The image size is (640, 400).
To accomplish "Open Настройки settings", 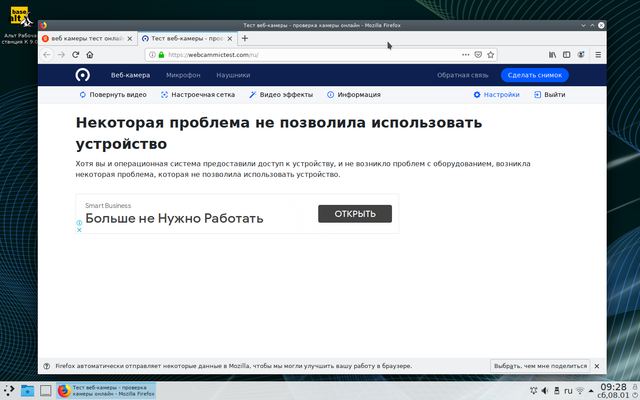I will 496,95.
